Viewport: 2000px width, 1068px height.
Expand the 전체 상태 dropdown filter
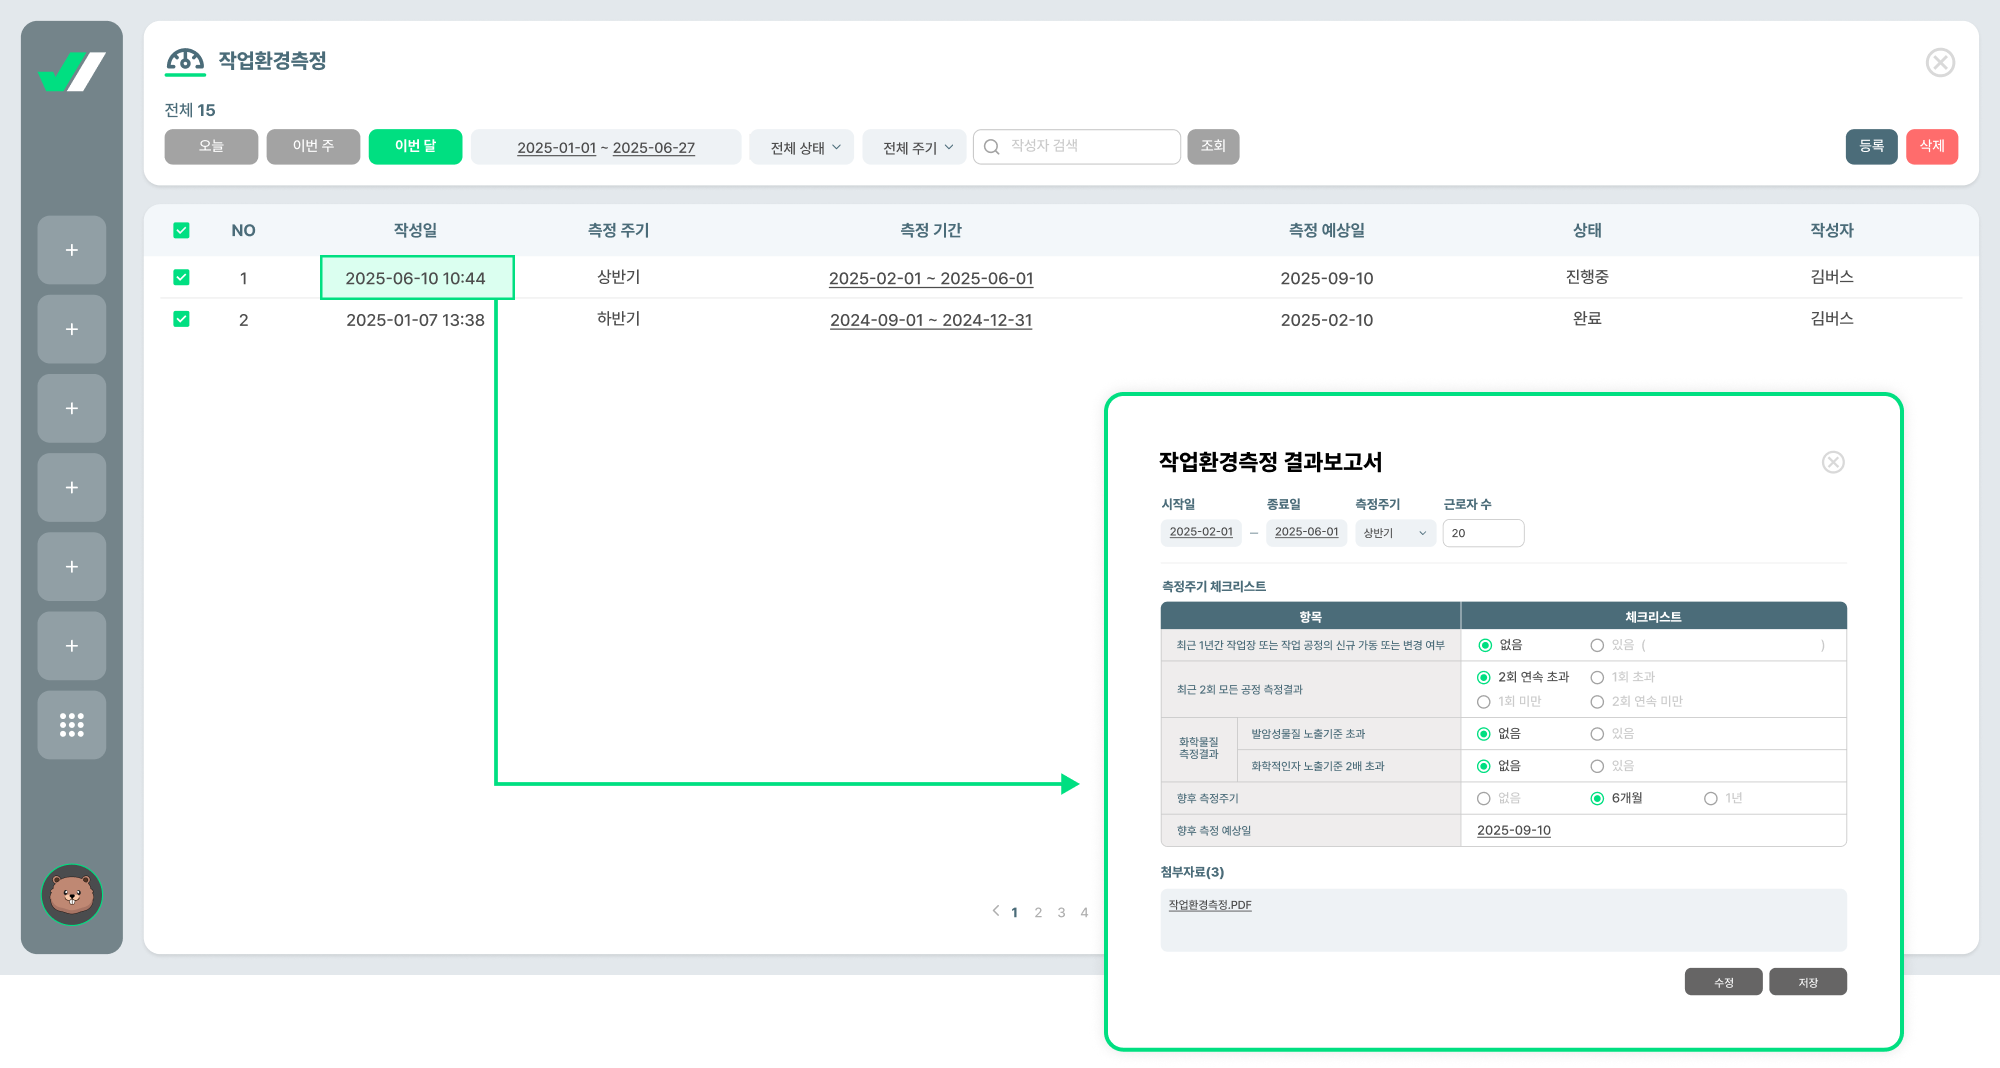click(805, 147)
